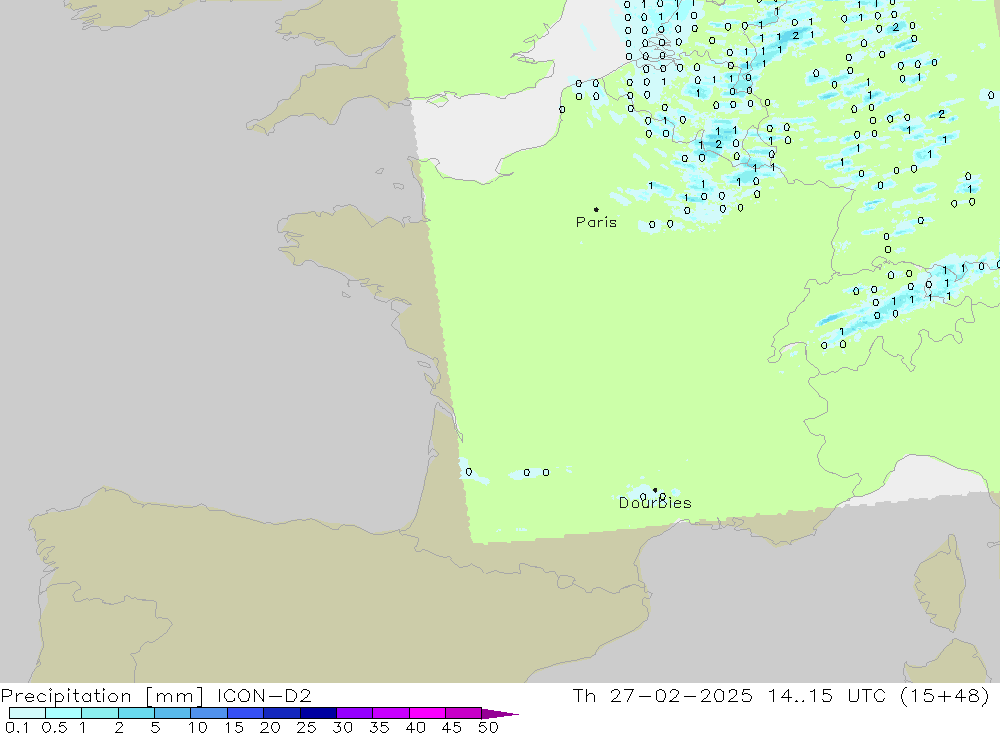Click the '45' legend value
1000x733 pixels.
(x=452, y=727)
